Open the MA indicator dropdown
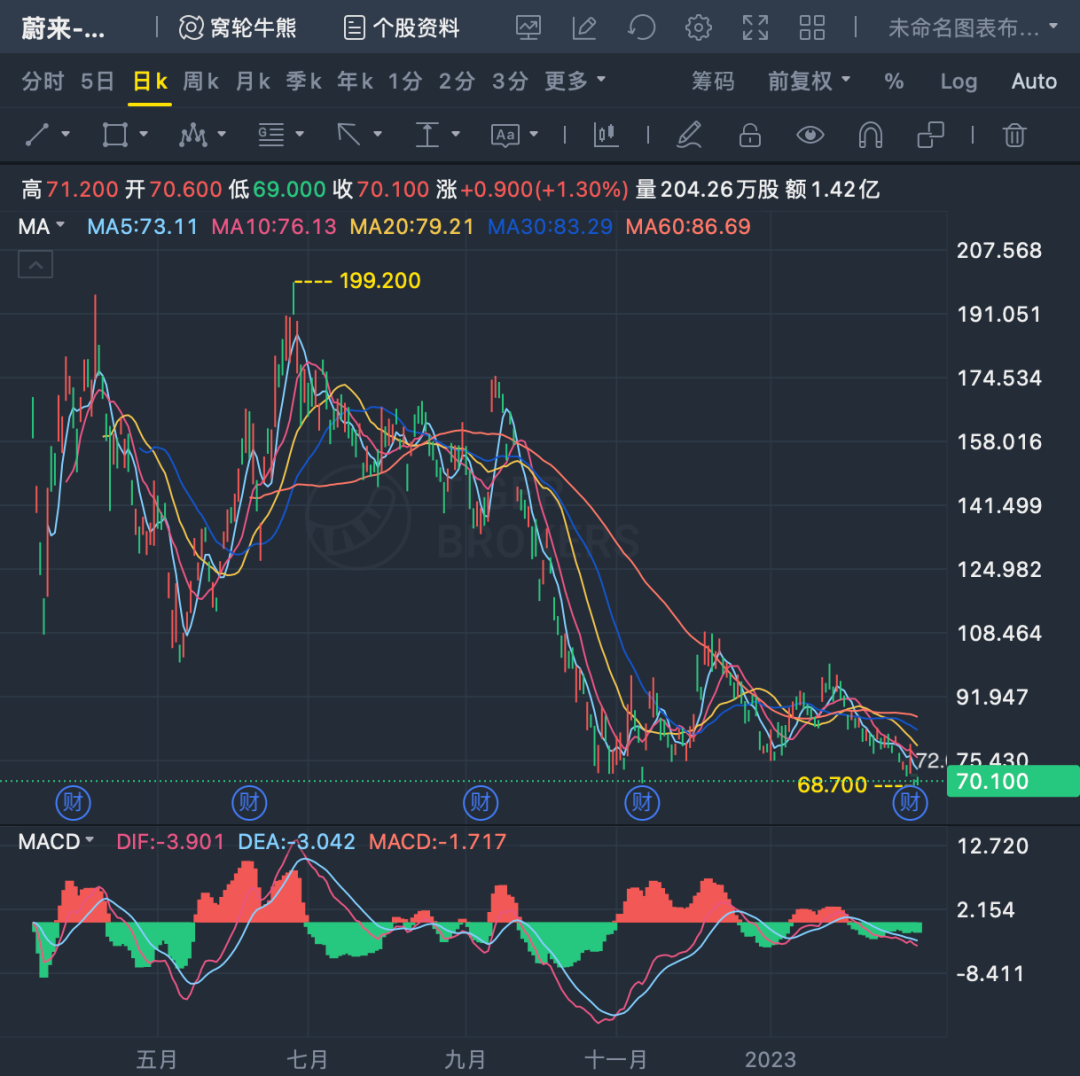The image size is (1080, 1076). tap(41, 227)
